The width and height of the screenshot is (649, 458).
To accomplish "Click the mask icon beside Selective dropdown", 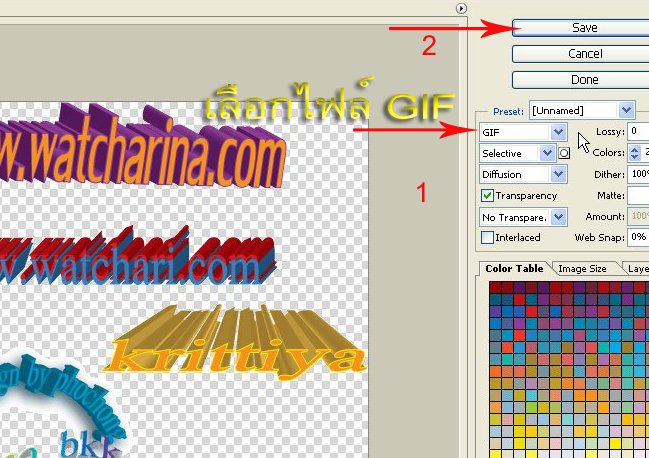I will click(564, 153).
